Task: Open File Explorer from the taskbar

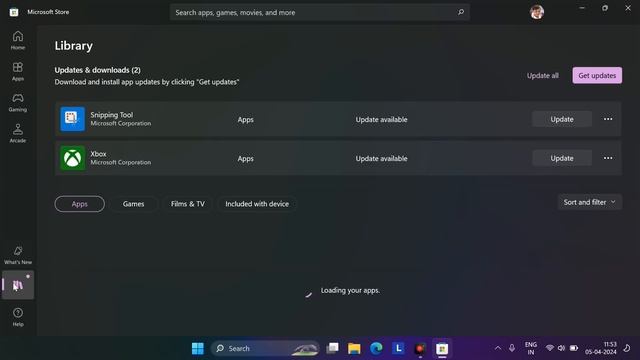Action: (x=354, y=348)
